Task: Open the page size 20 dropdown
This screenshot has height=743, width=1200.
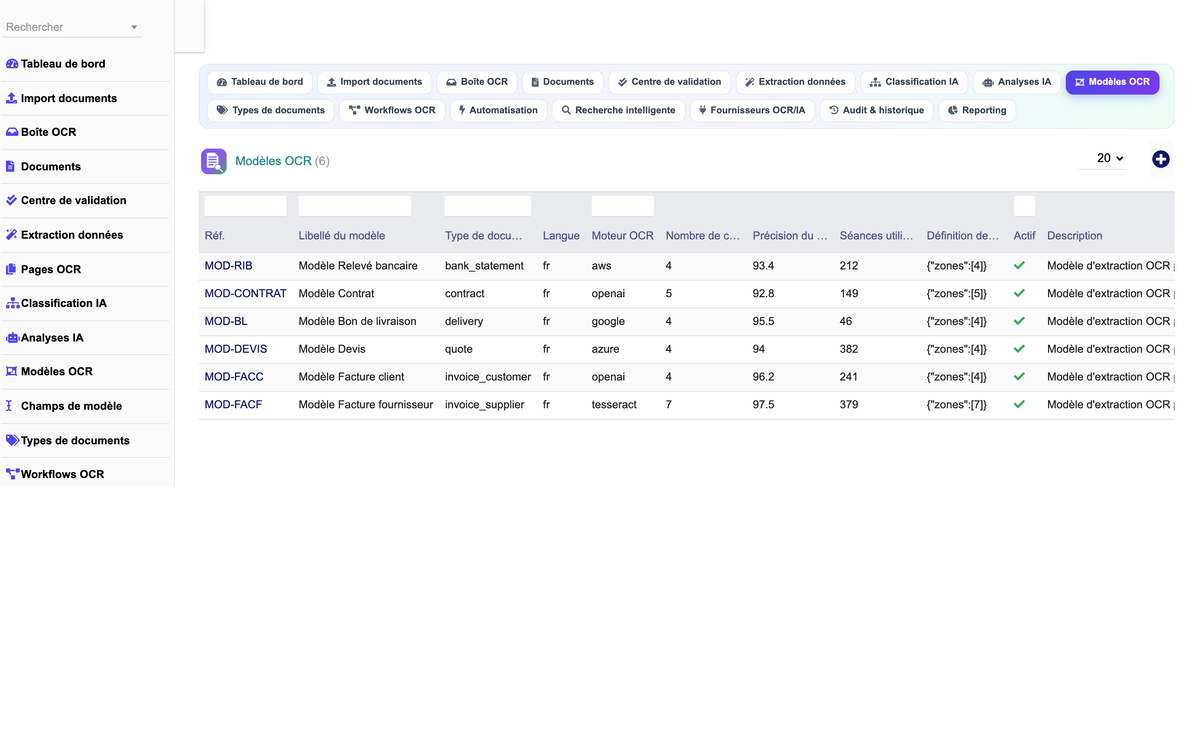Action: click(x=1103, y=158)
